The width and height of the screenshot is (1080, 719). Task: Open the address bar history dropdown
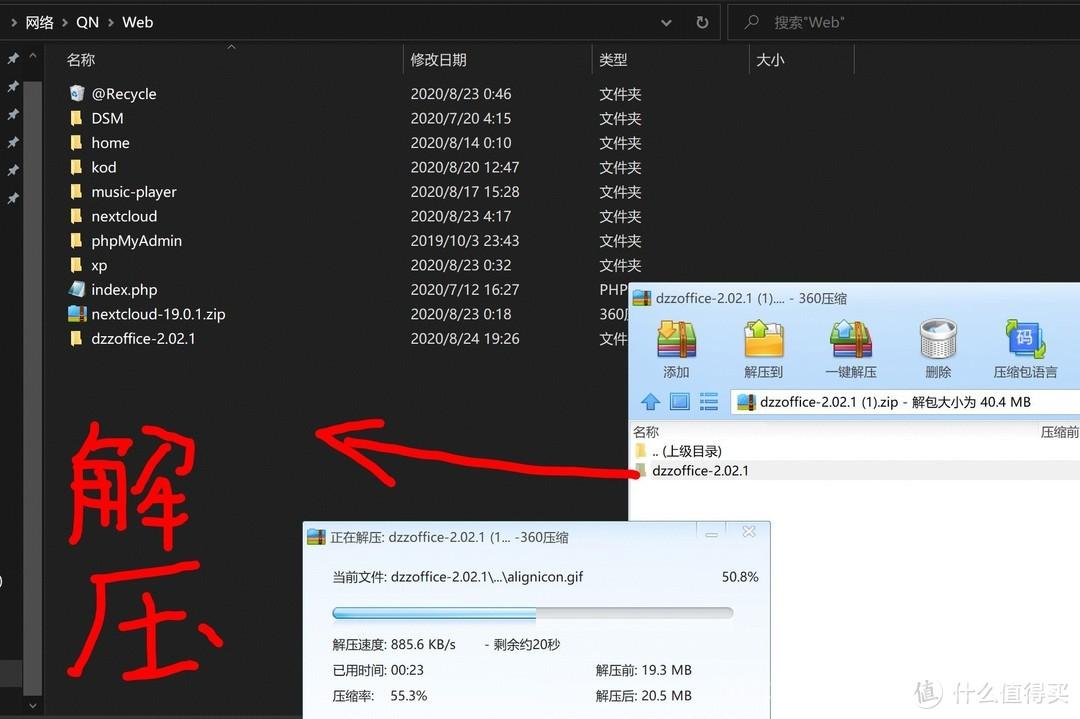tap(666, 23)
